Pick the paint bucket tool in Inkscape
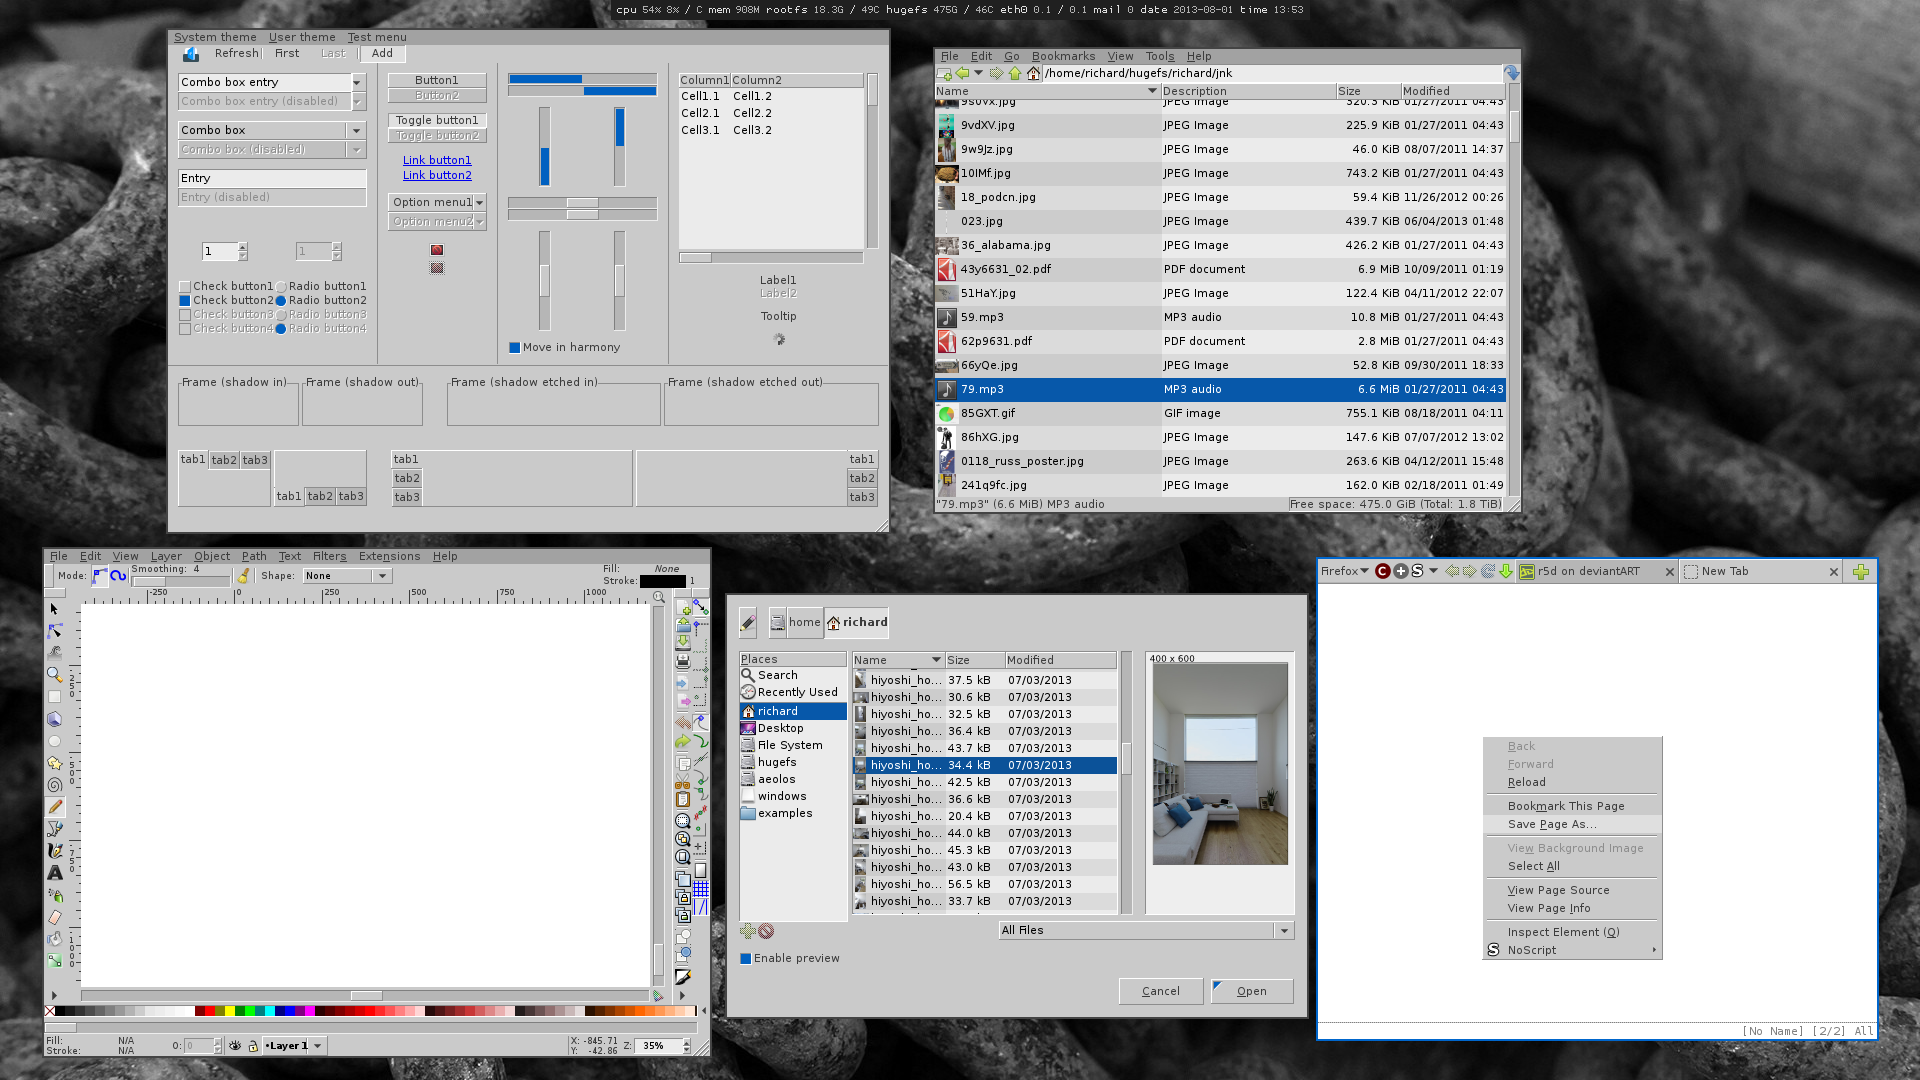Screen dimensions: 1920x1080 pyautogui.click(x=54, y=939)
